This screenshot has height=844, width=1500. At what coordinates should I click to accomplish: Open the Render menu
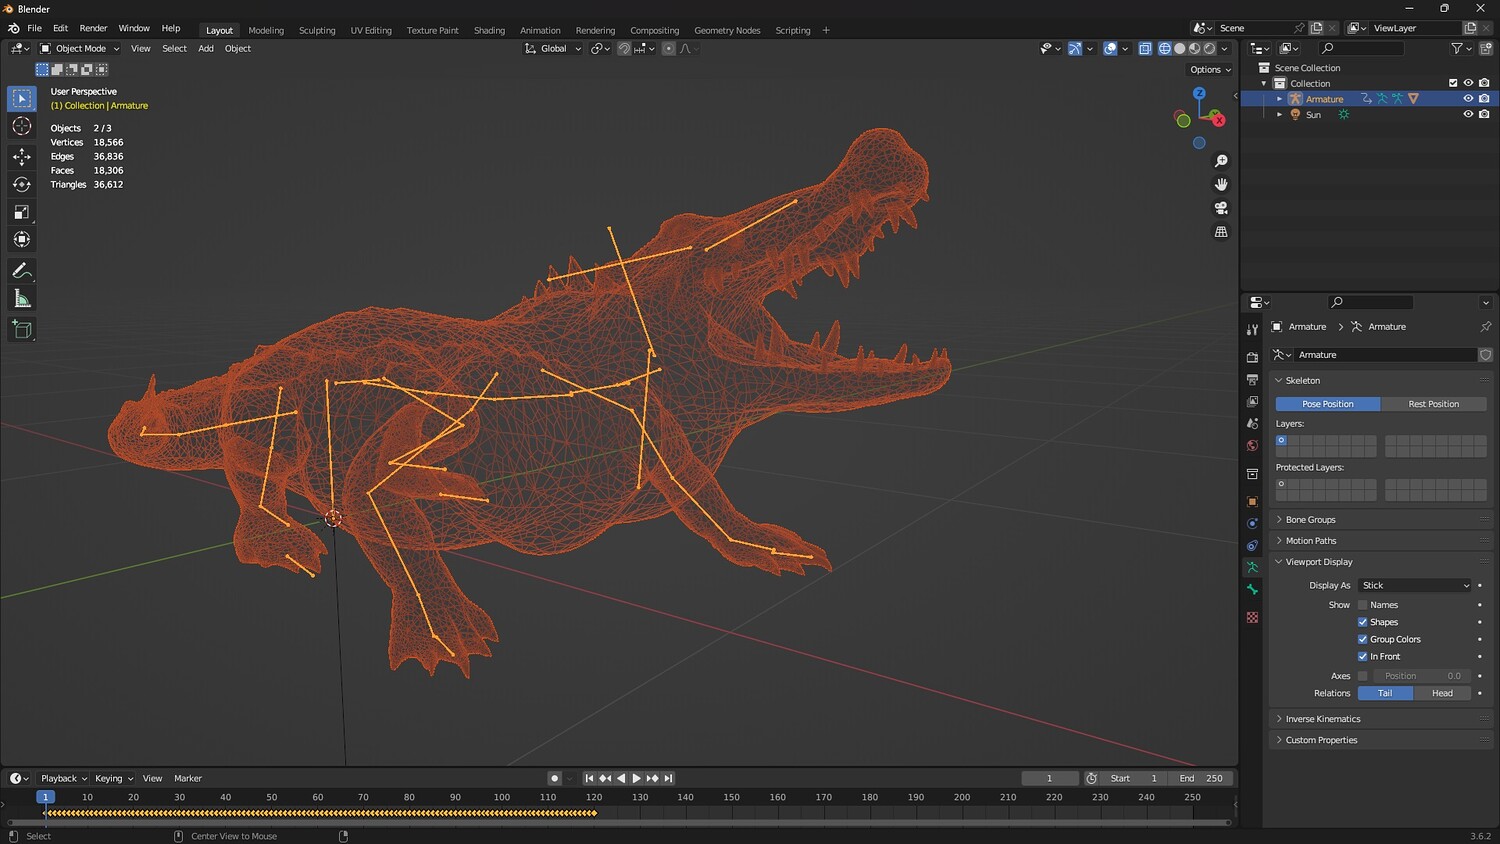click(x=93, y=28)
